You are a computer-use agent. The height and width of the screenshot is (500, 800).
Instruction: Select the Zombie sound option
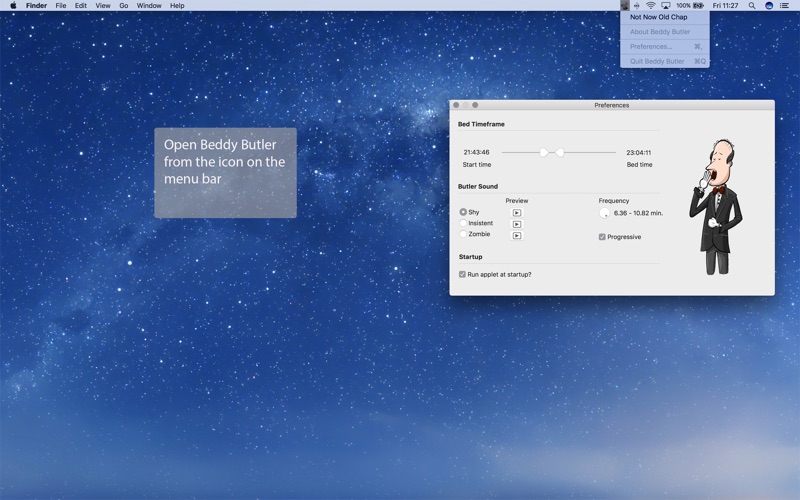click(x=463, y=234)
